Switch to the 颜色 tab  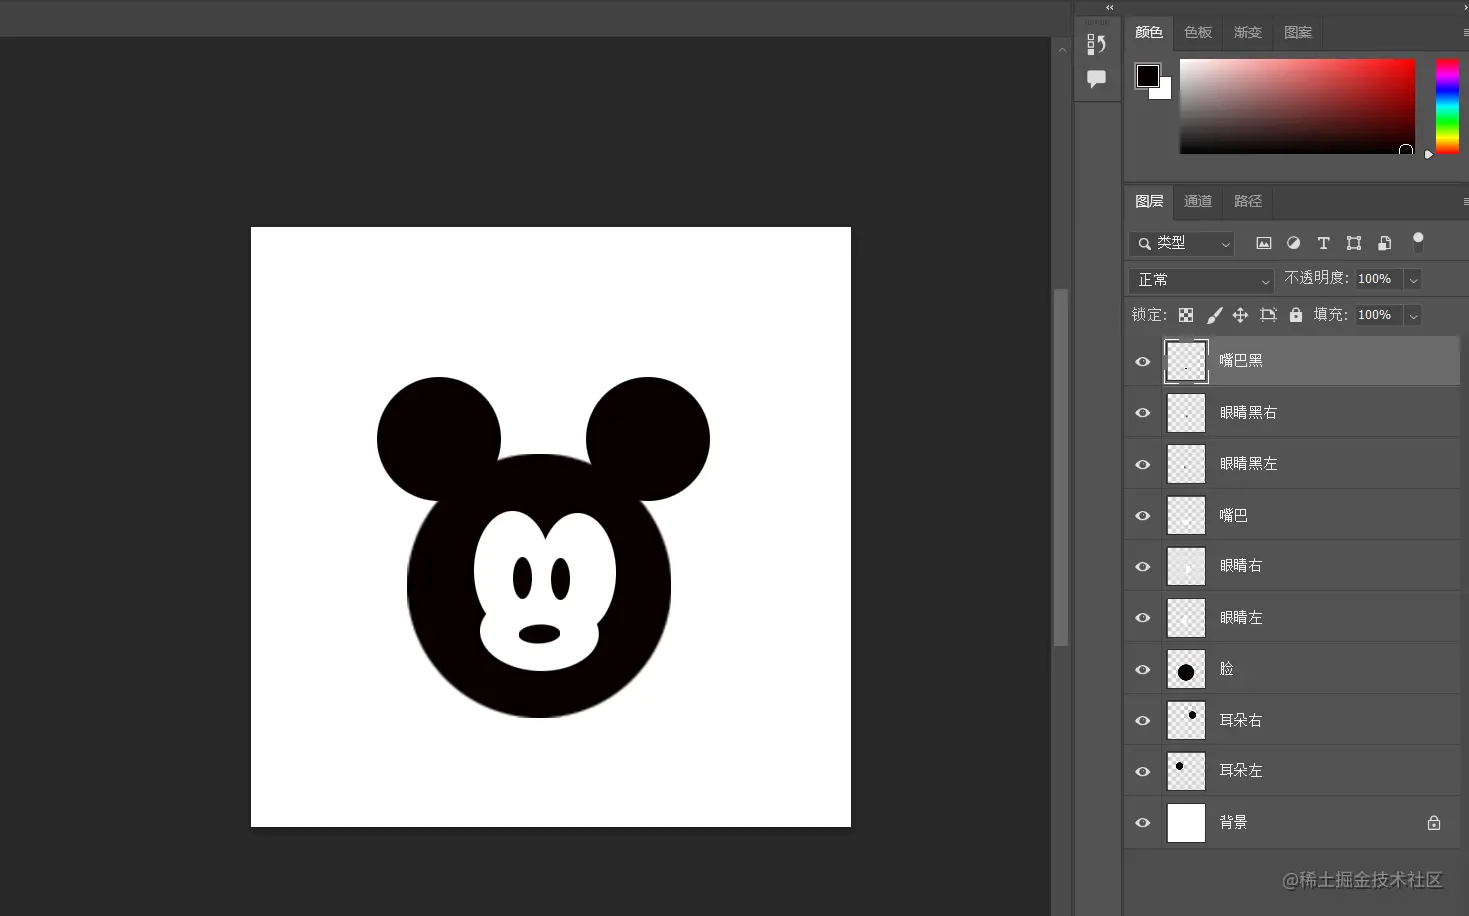(1149, 32)
